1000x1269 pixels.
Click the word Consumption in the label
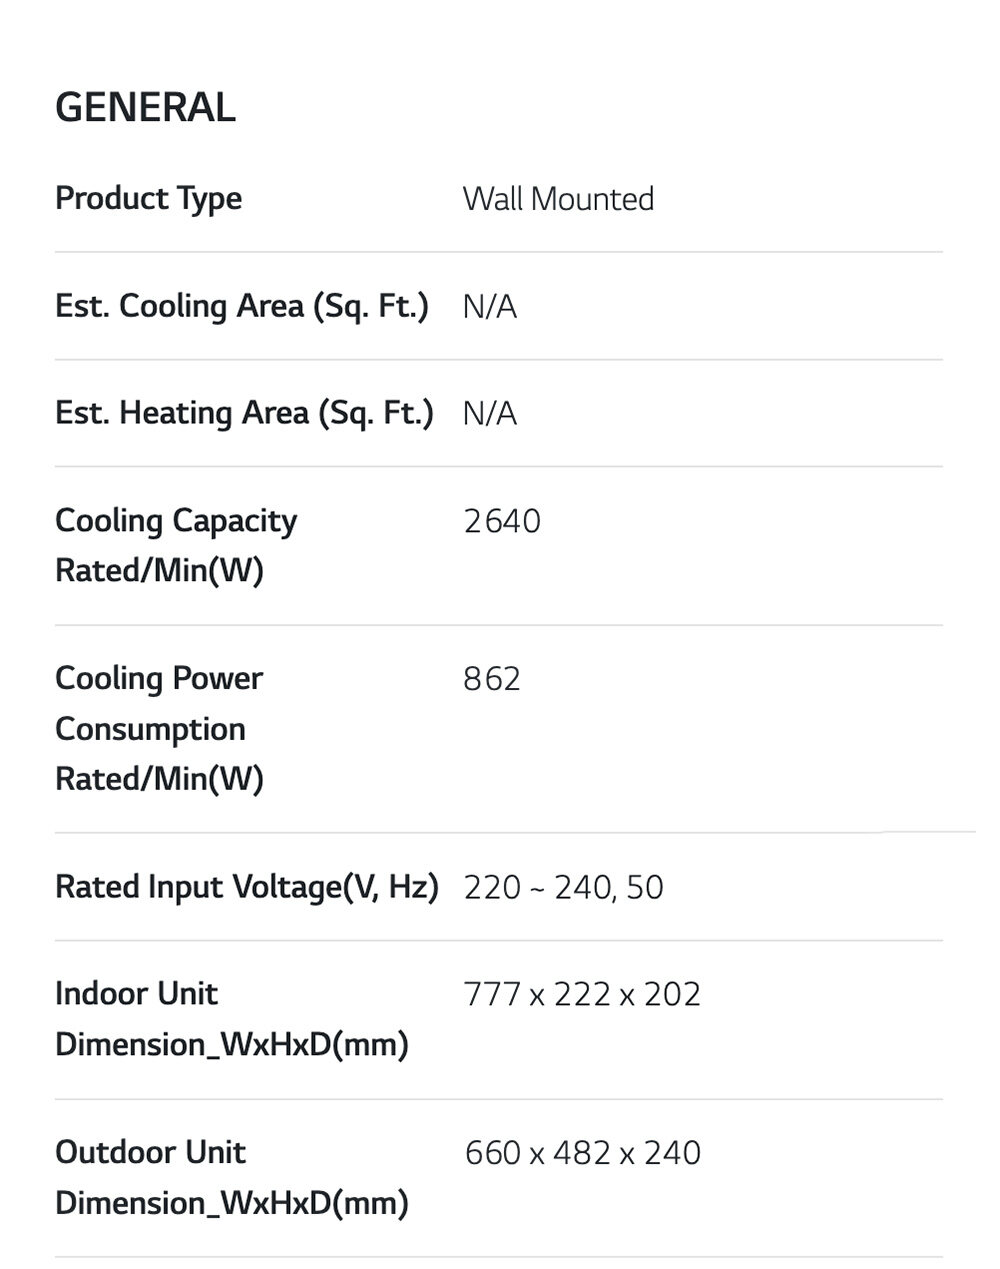pyautogui.click(x=150, y=729)
